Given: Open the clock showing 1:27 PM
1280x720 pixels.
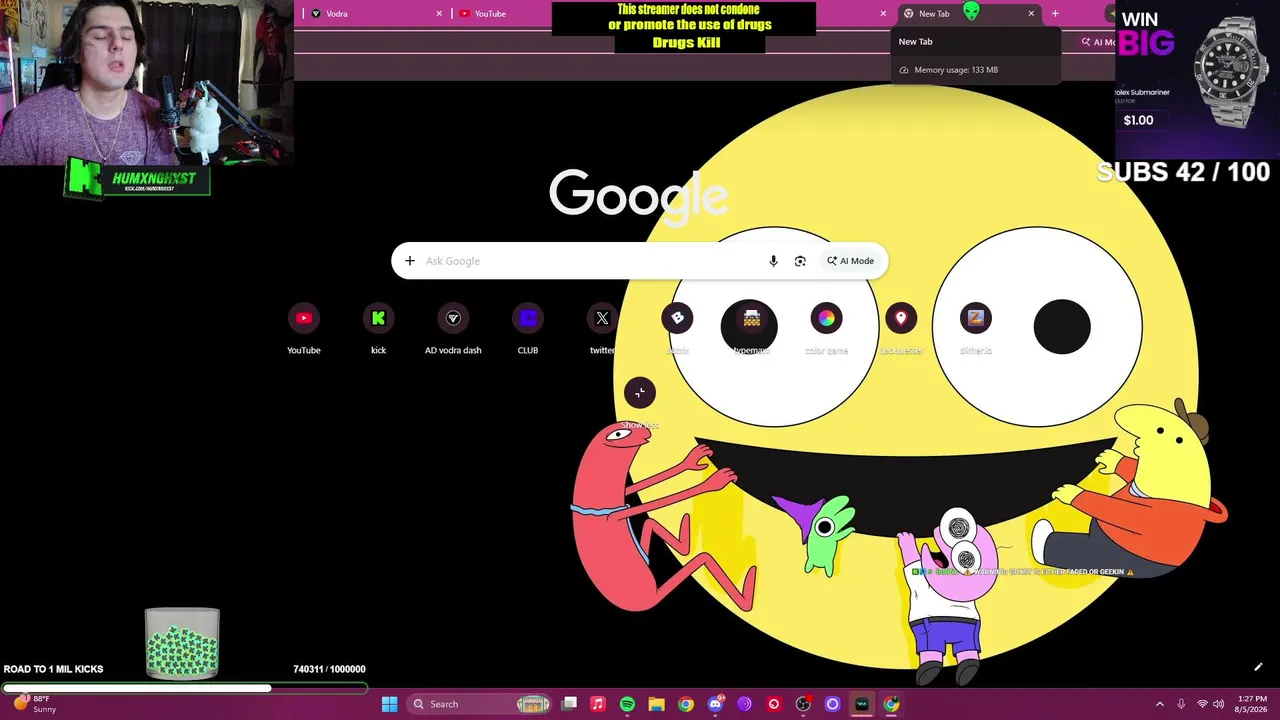Looking at the screenshot, I should pyautogui.click(x=1252, y=704).
